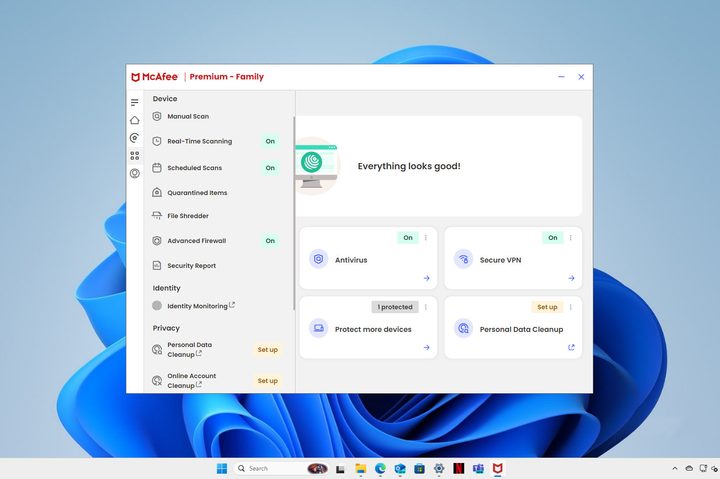
Task: Open the hamburger menu in McAfee sidebar
Action: [x=135, y=102]
